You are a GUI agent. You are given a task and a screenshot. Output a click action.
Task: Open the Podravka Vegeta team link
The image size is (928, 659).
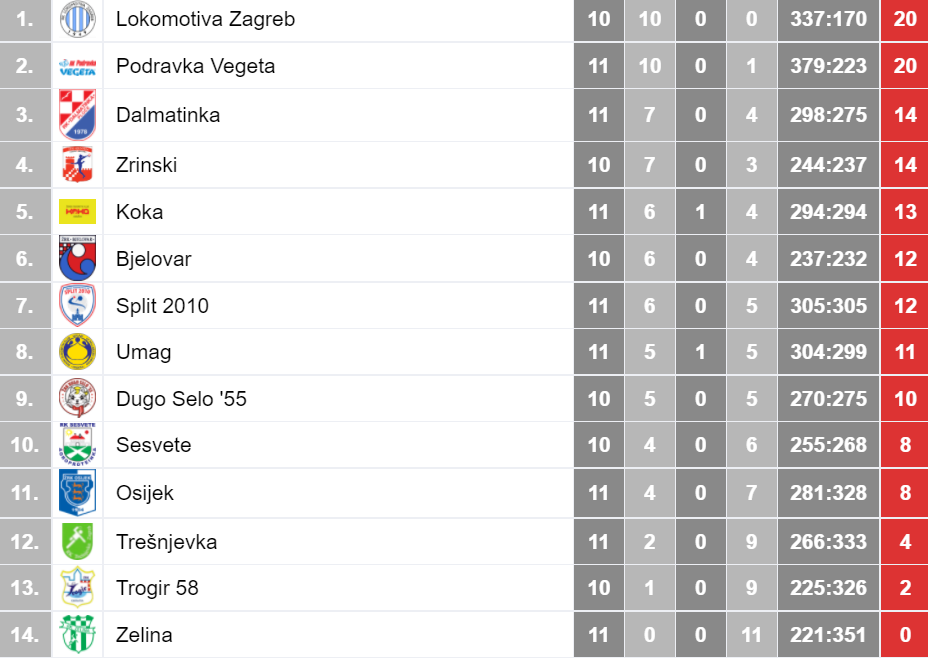click(x=195, y=66)
